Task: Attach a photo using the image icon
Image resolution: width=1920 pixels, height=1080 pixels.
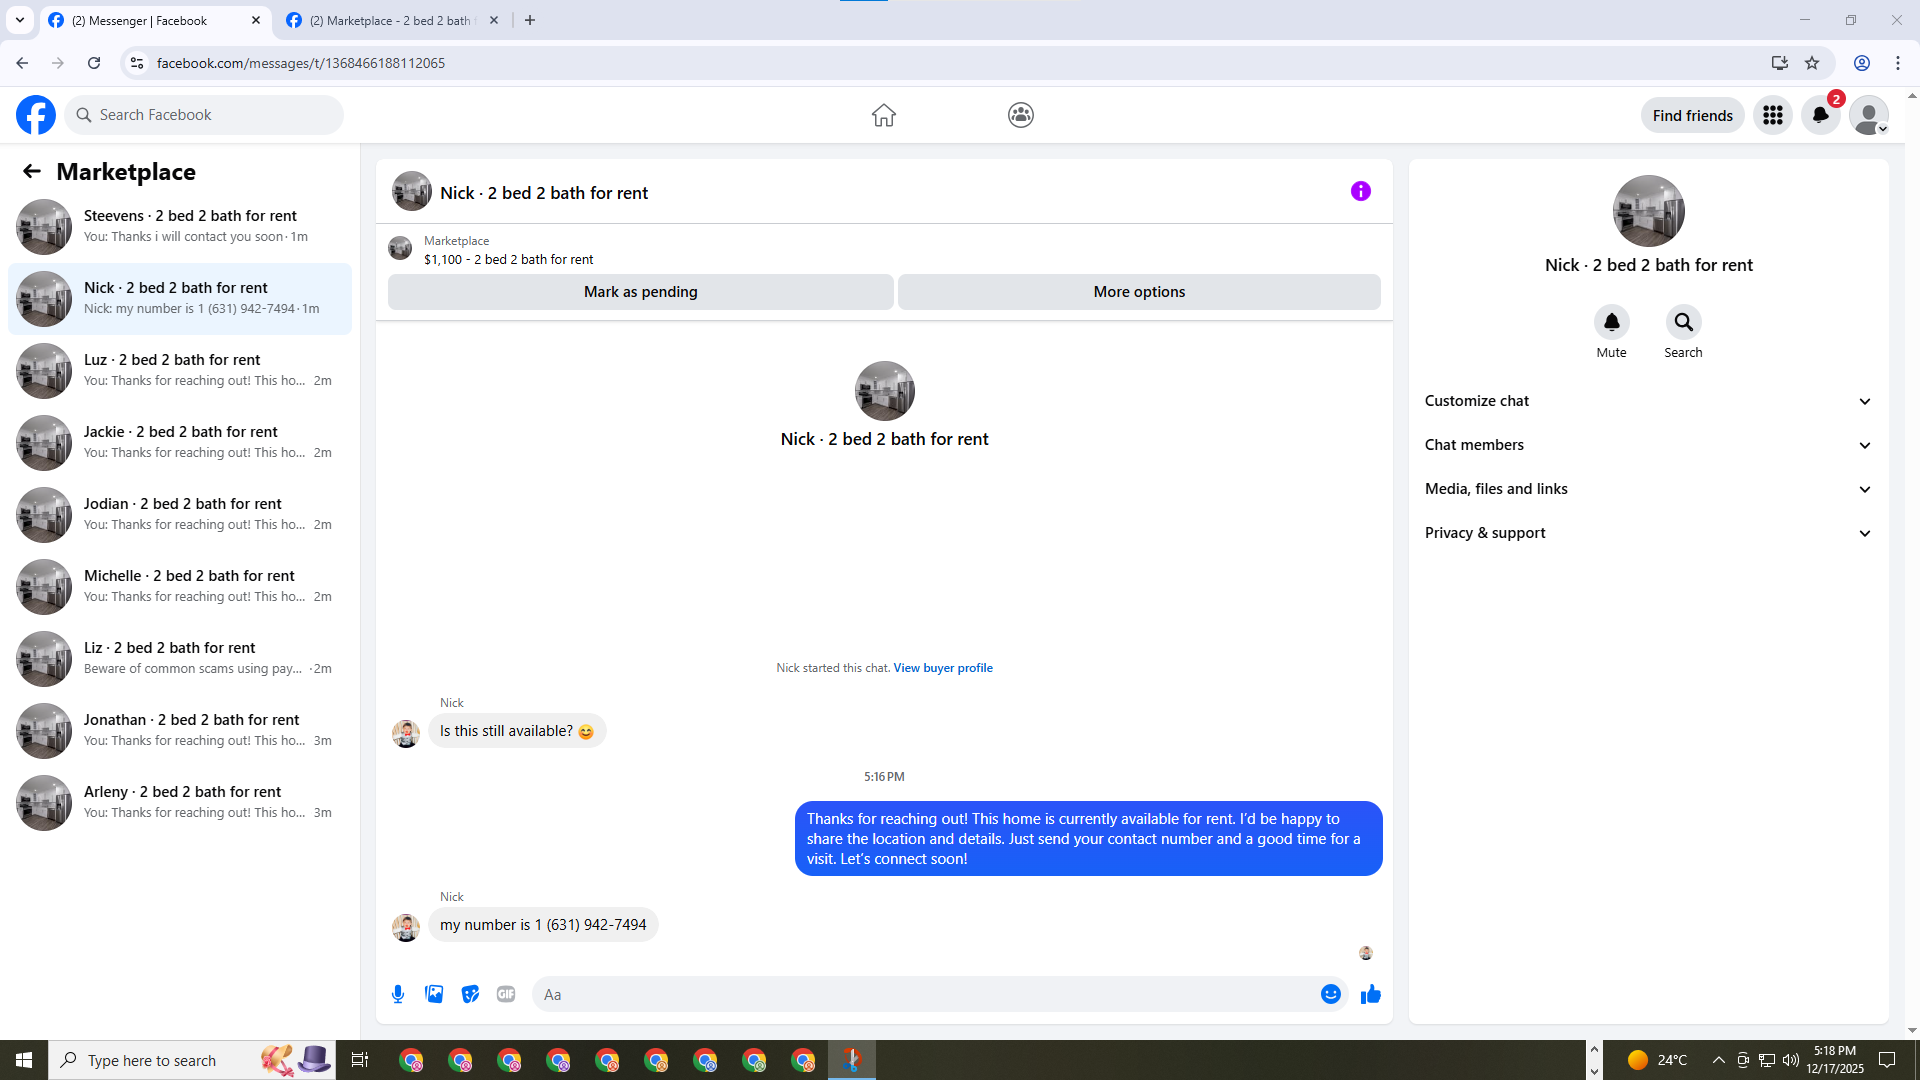Action: pos(434,994)
